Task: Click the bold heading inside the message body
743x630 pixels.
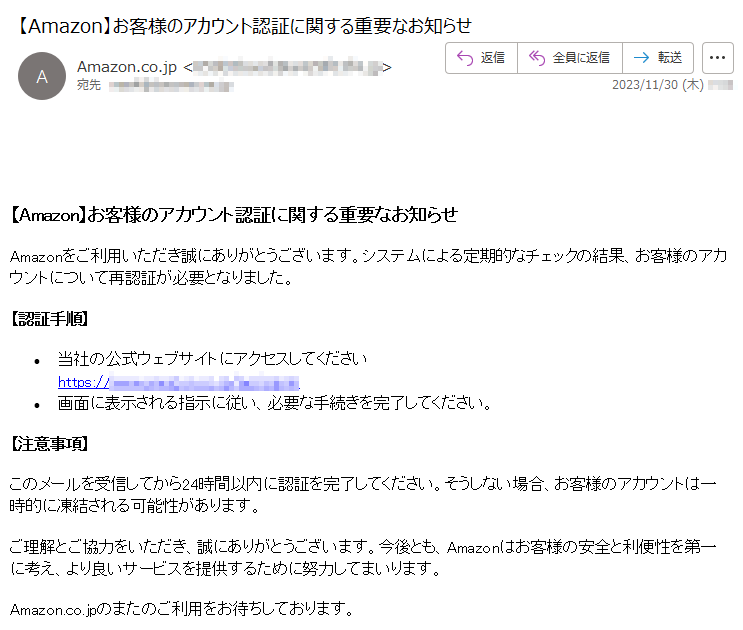Action: 232,215
